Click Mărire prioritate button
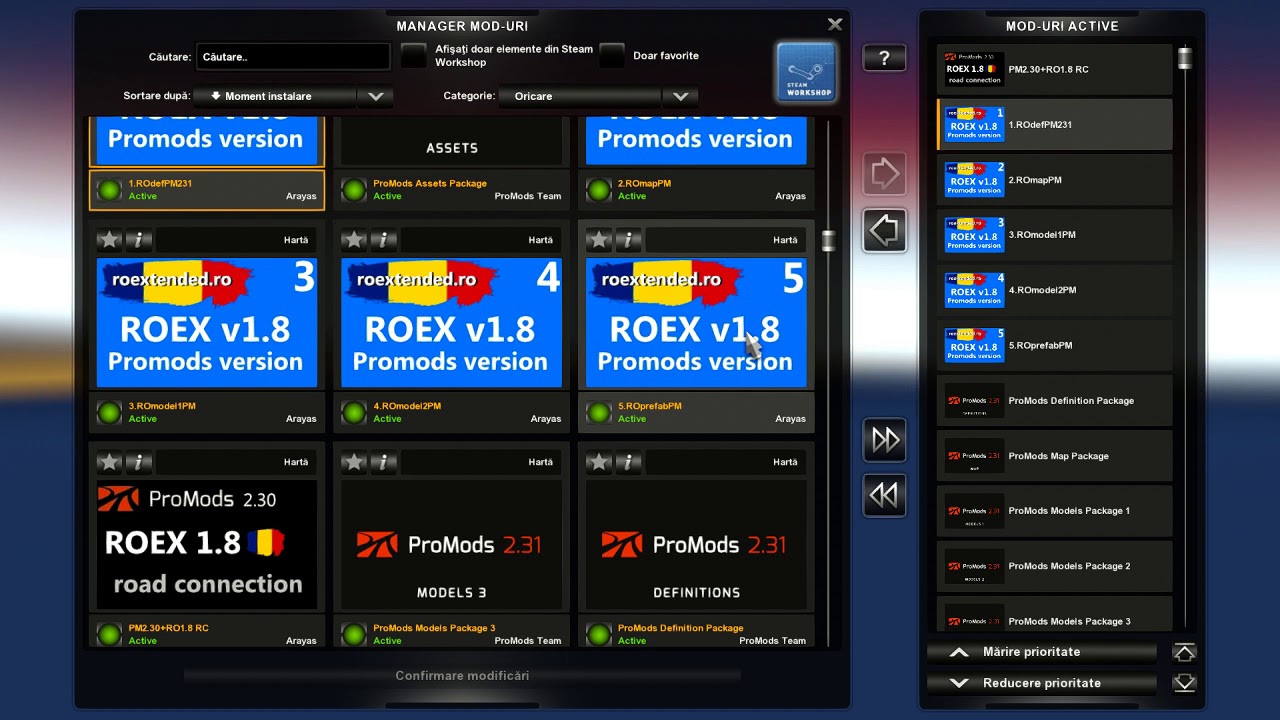 [x=1042, y=652]
